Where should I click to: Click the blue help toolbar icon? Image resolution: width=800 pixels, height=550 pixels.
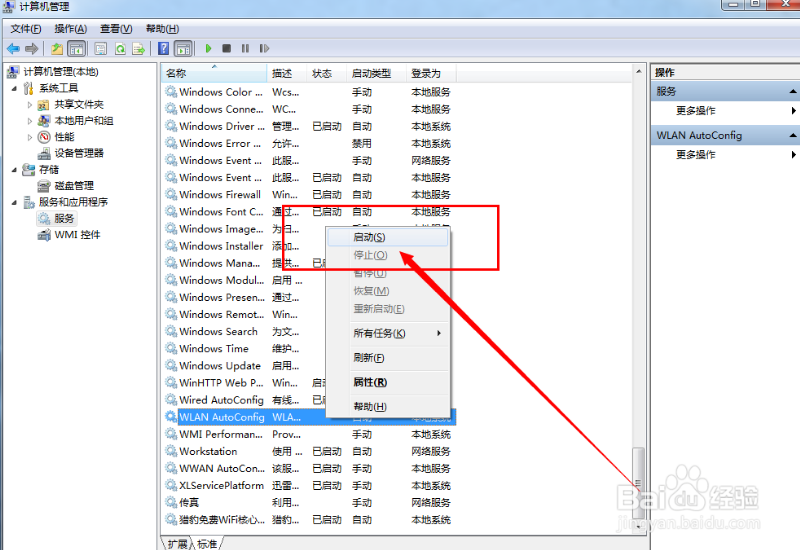click(163, 48)
